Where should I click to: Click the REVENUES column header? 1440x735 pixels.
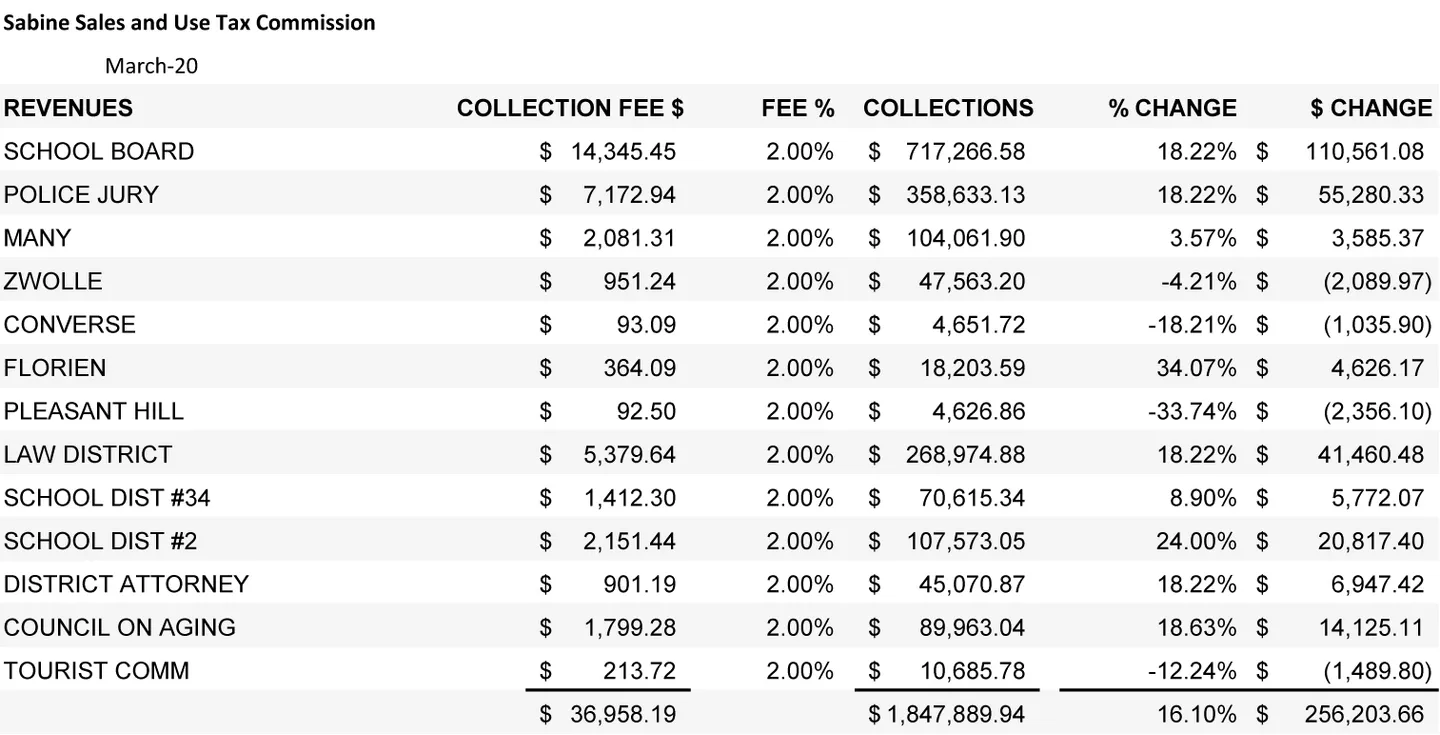[68, 108]
